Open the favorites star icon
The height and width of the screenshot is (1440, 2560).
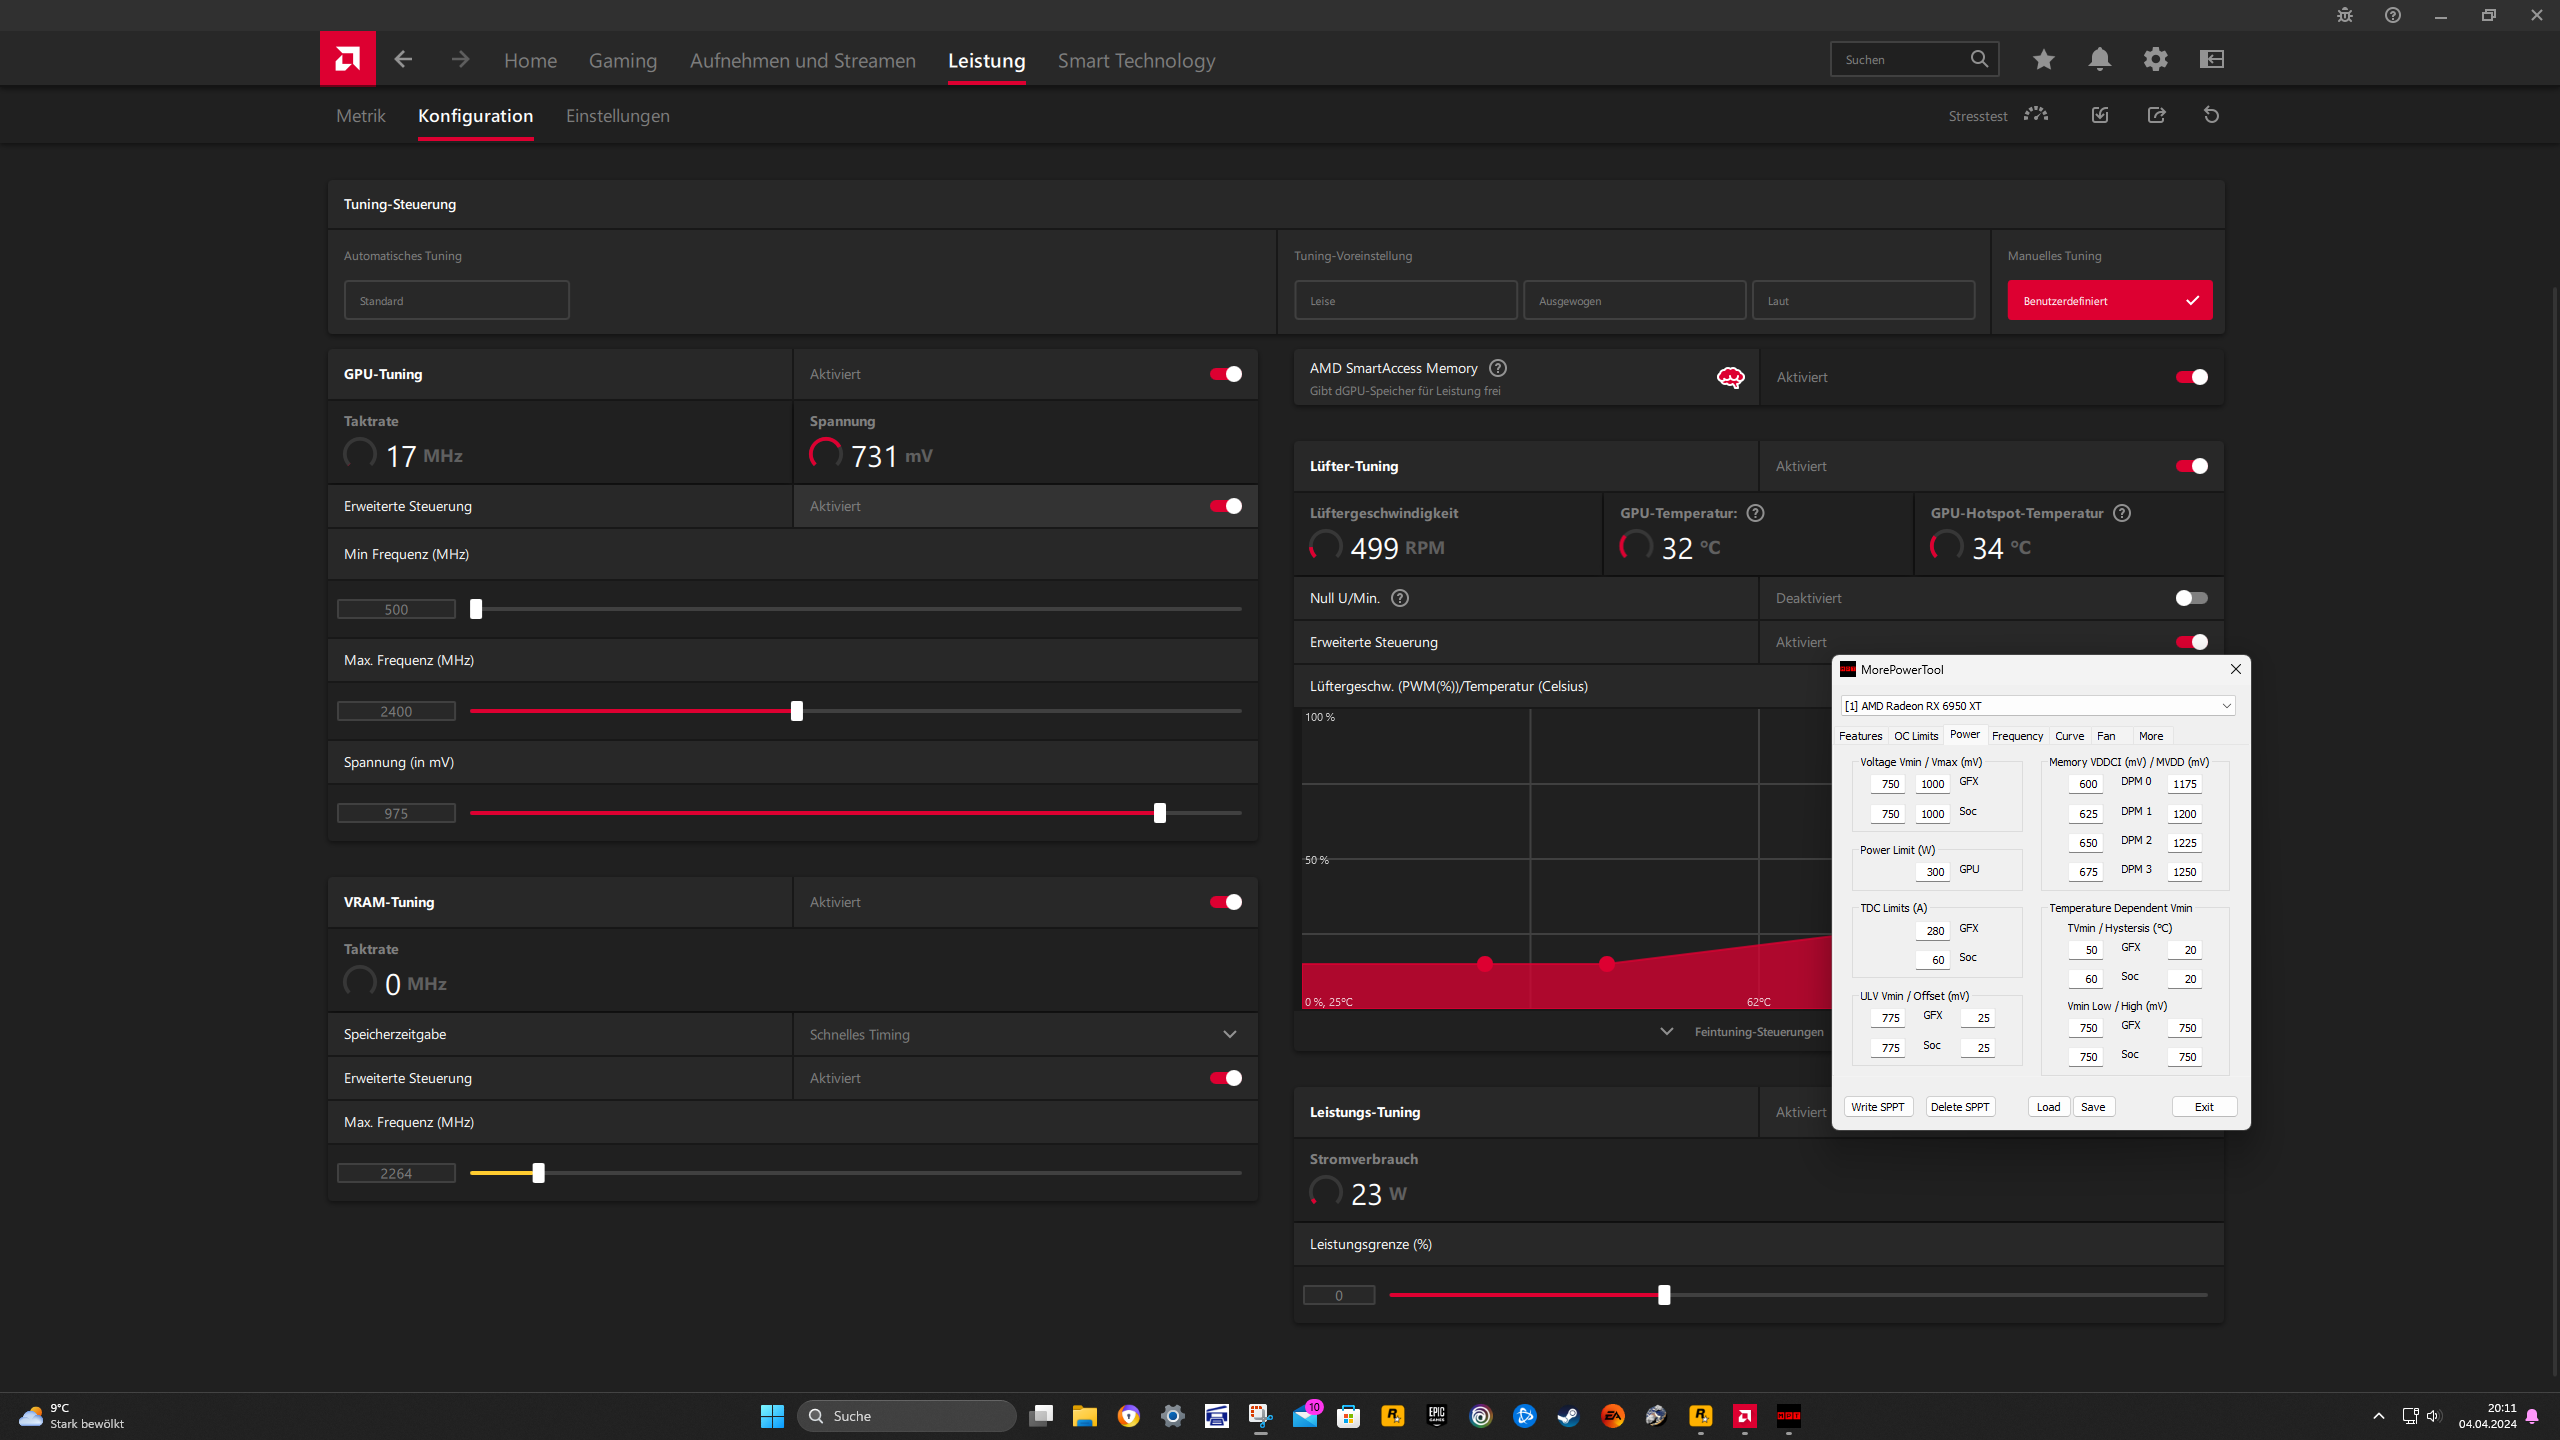2043,60
